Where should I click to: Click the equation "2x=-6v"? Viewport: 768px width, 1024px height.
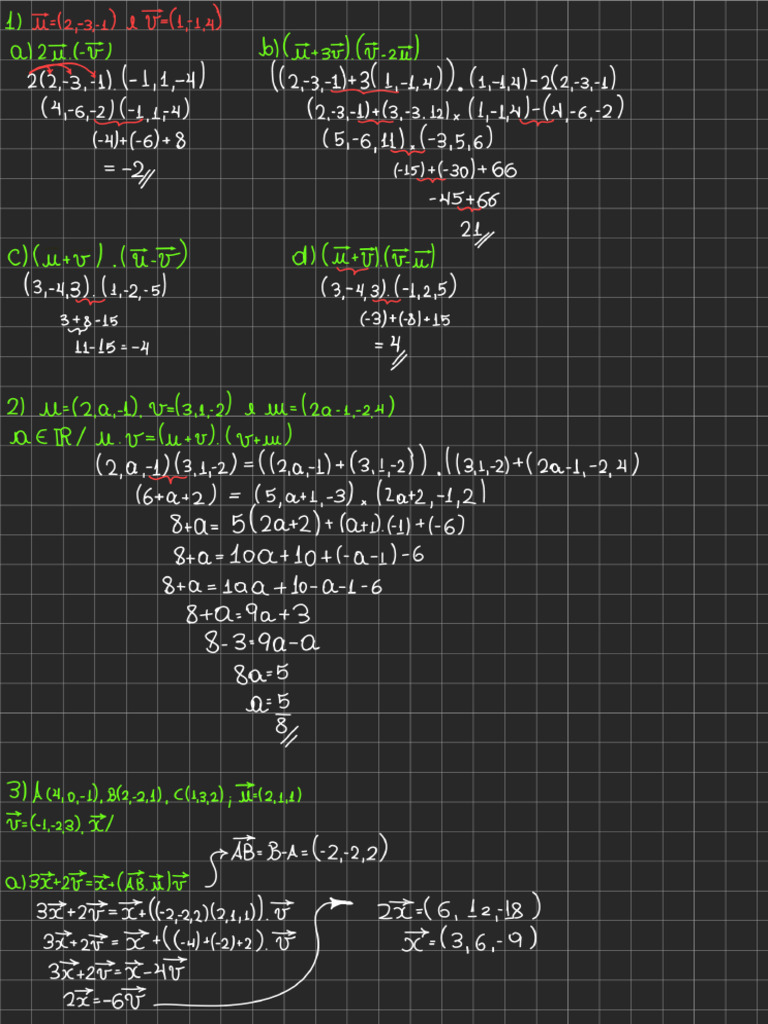[x=106, y=1000]
